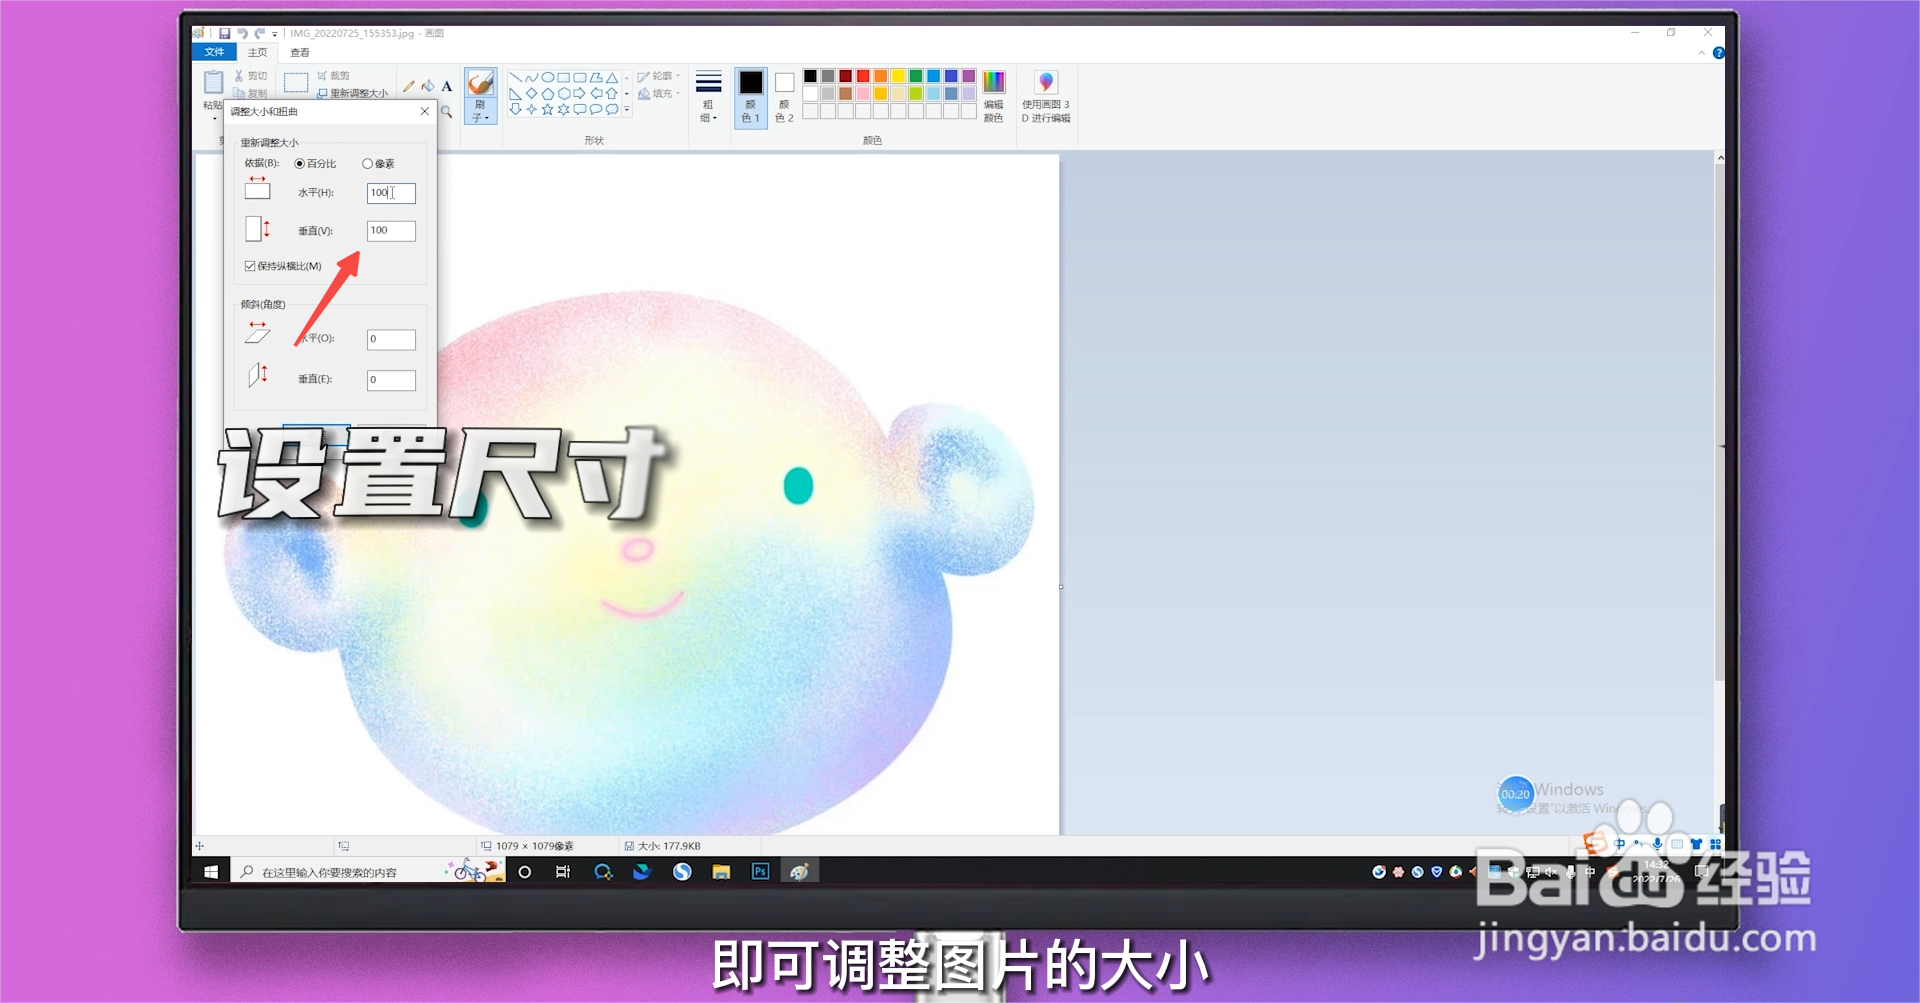Click 重新调整大小 (Resize) in the ribbon
Viewport: 1920px width, 1003px height.
pos(352,93)
